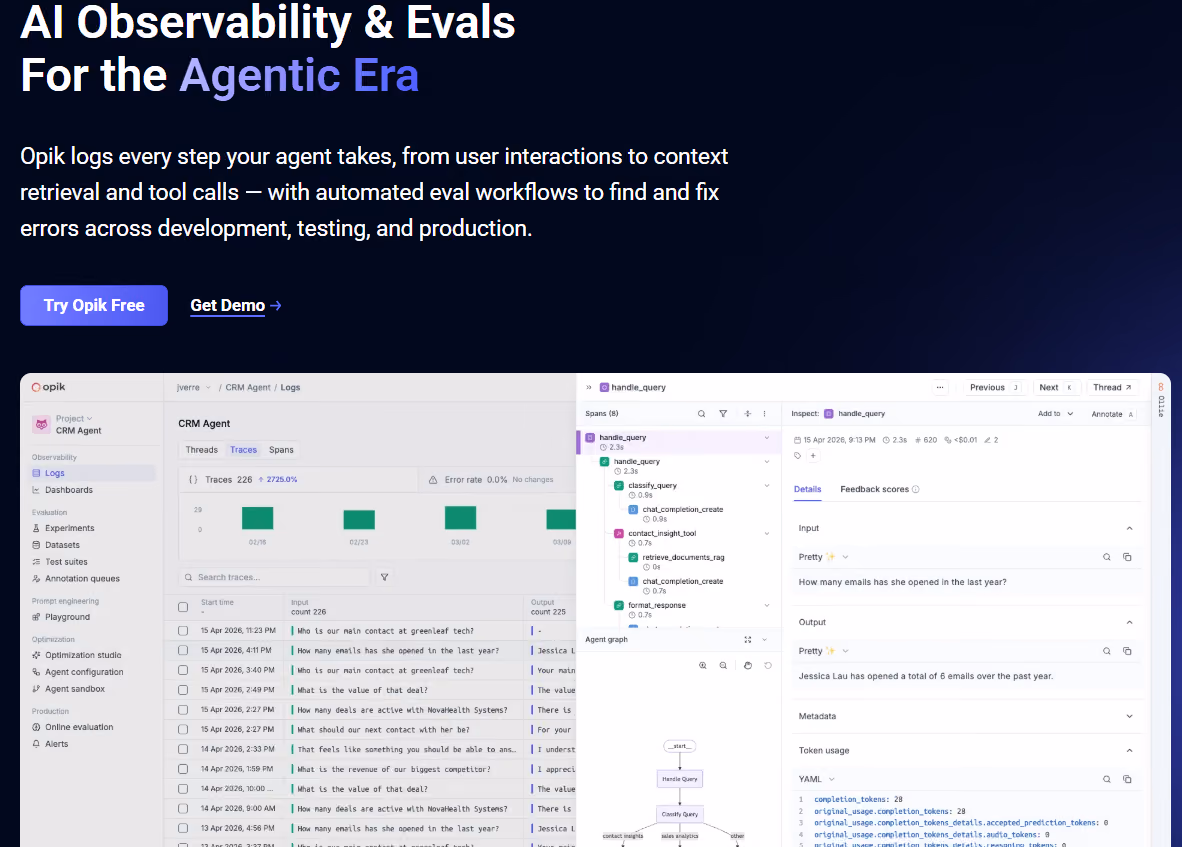Open the Add to dropdown
Screen dimensions: 1182x847
(x=1055, y=414)
